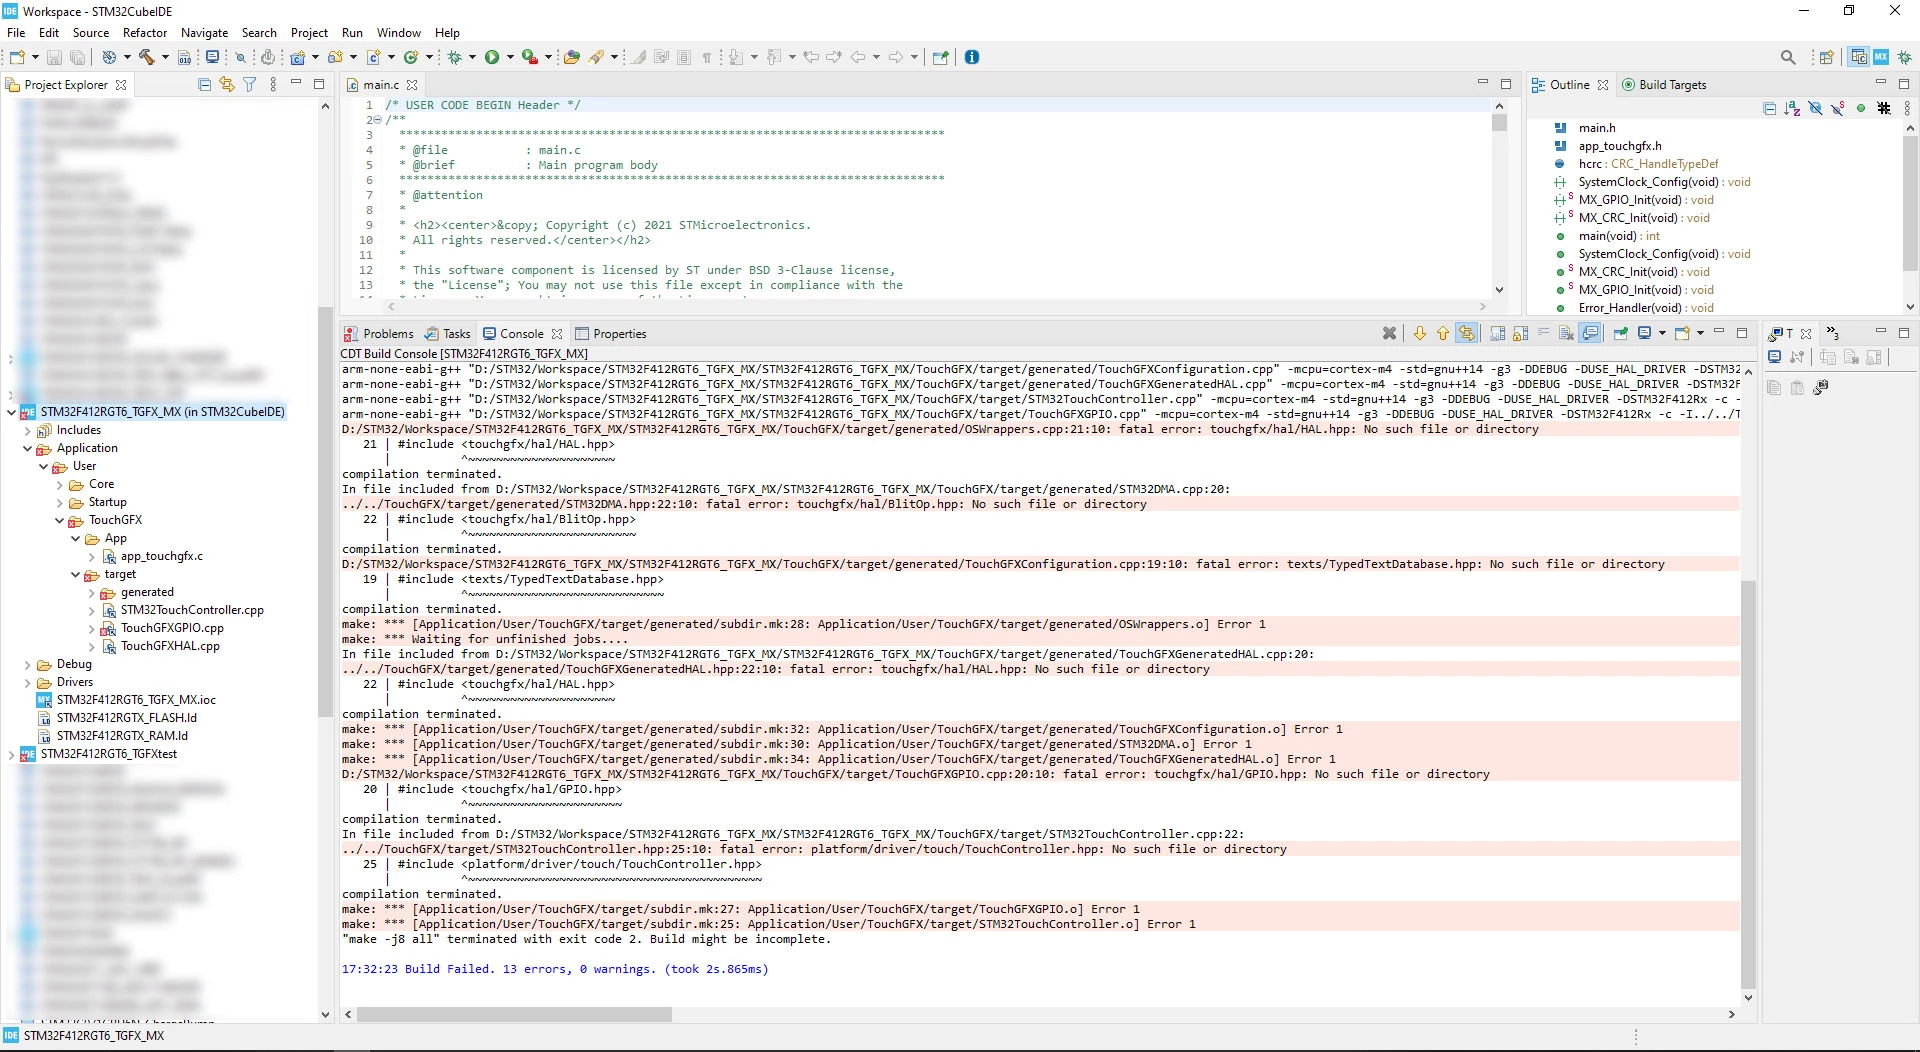1920x1052 pixels.
Task: Select TouchGFXHAL.cpp in Project Explorer
Action: click(x=170, y=646)
